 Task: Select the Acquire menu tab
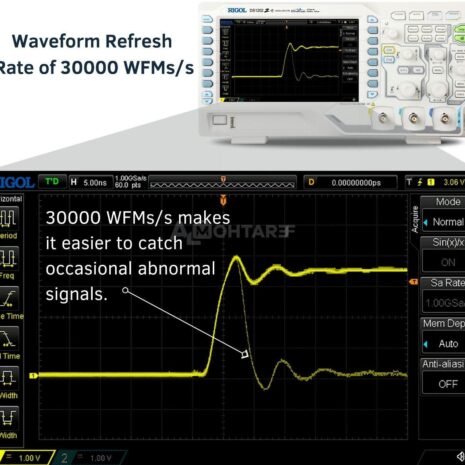point(415,219)
